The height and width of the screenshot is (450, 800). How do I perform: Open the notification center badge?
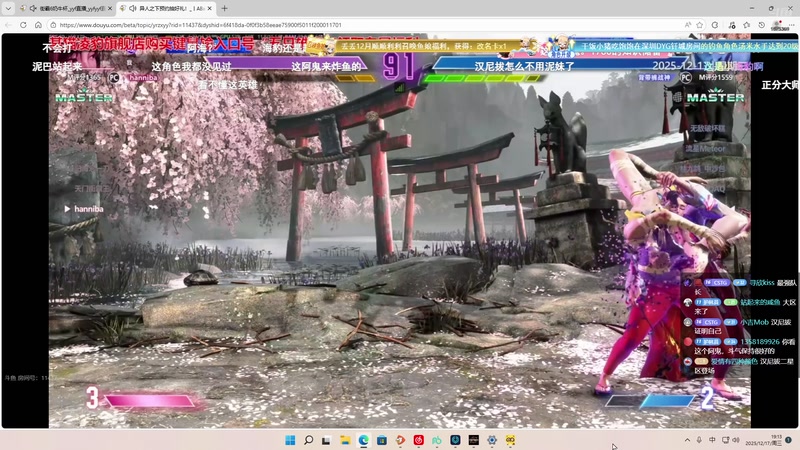(788, 440)
